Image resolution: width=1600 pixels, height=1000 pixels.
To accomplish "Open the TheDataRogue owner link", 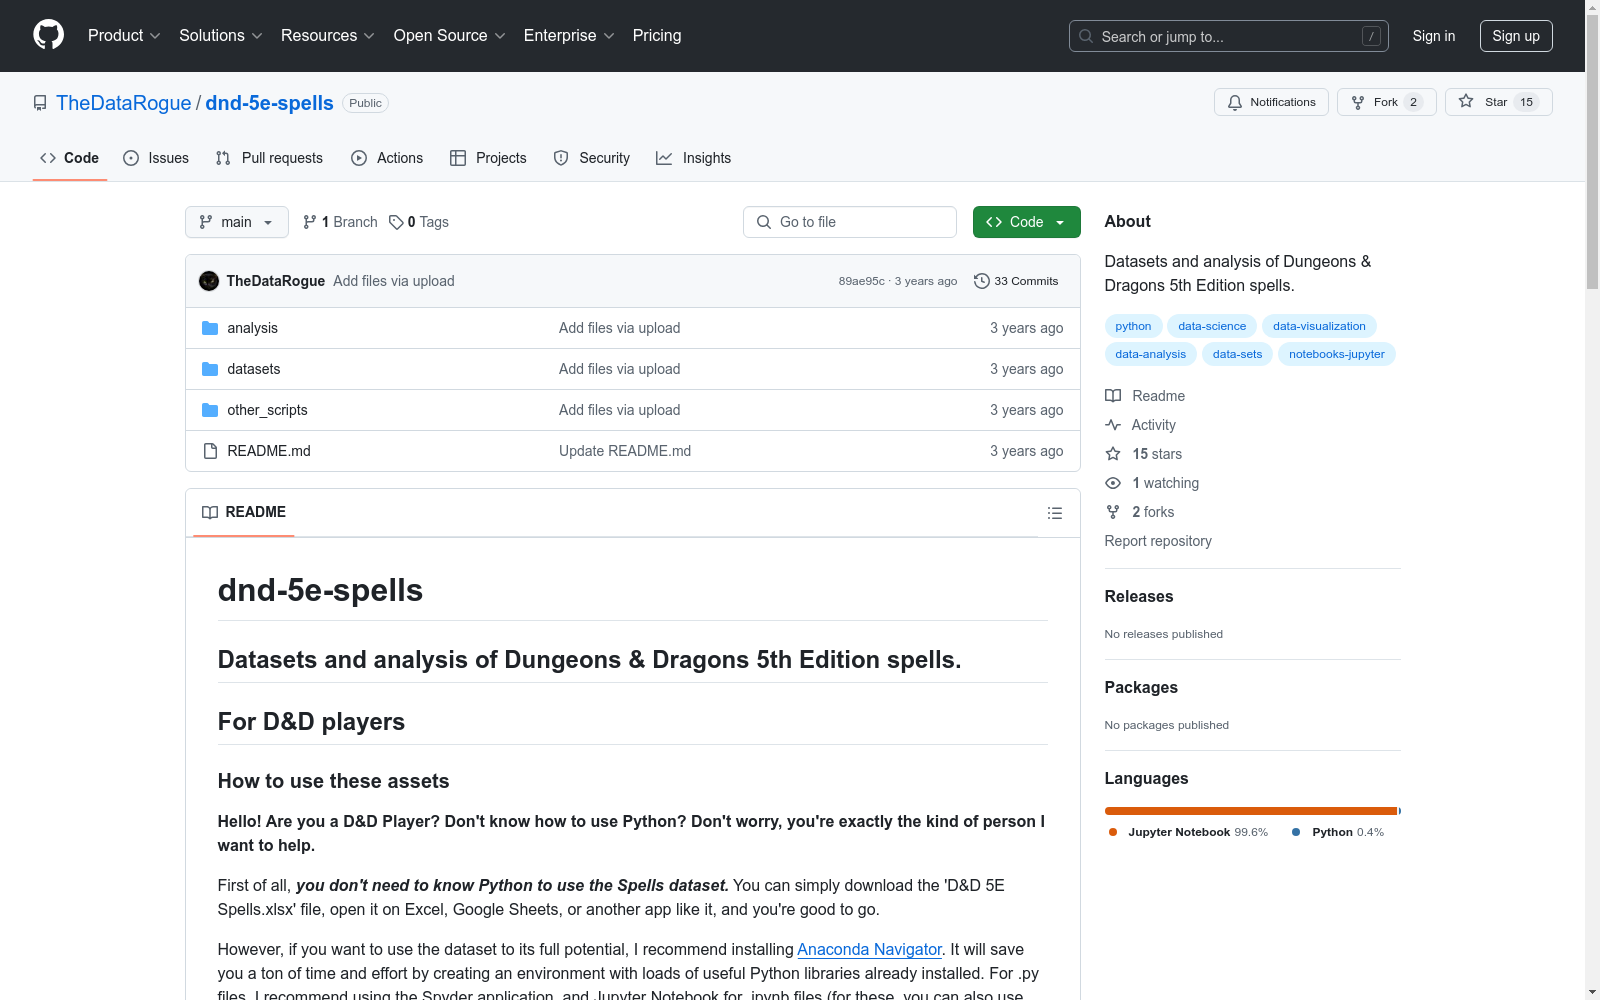I will 124,103.
